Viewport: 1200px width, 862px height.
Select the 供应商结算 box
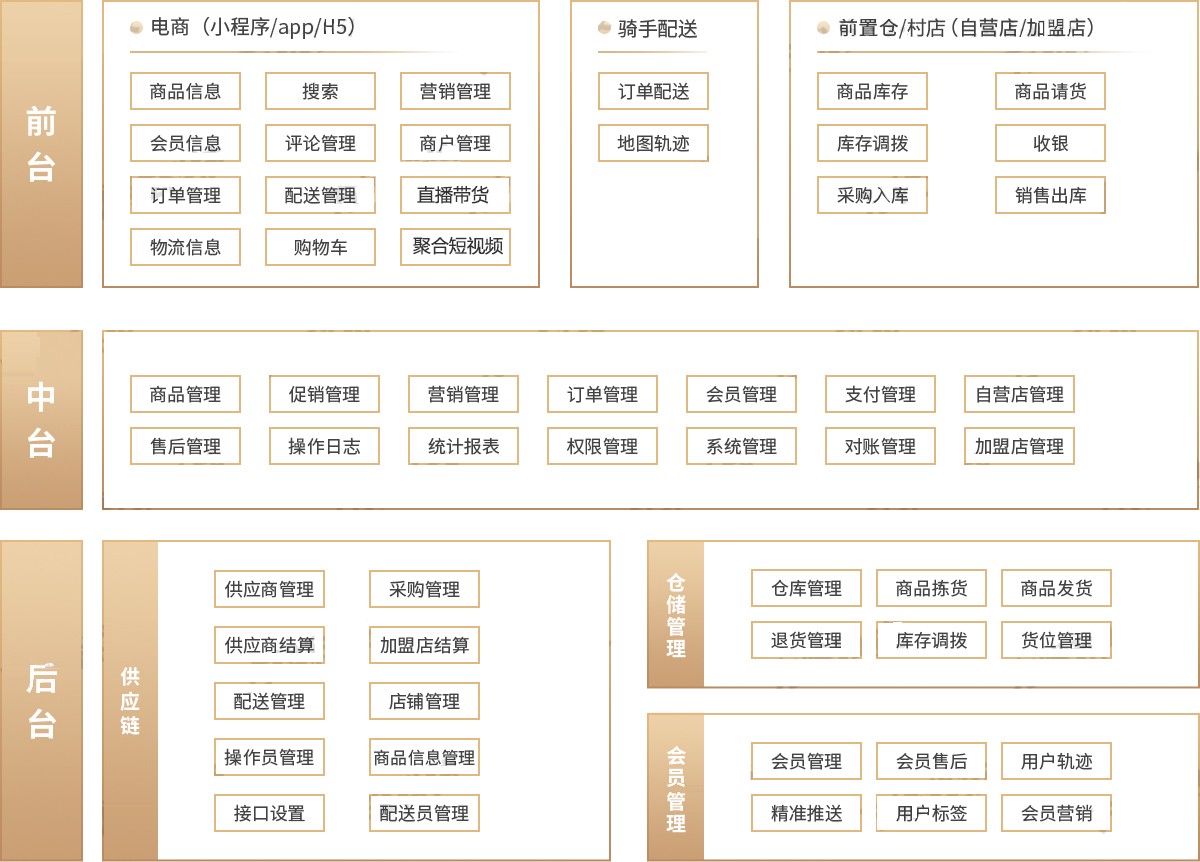coord(269,645)
